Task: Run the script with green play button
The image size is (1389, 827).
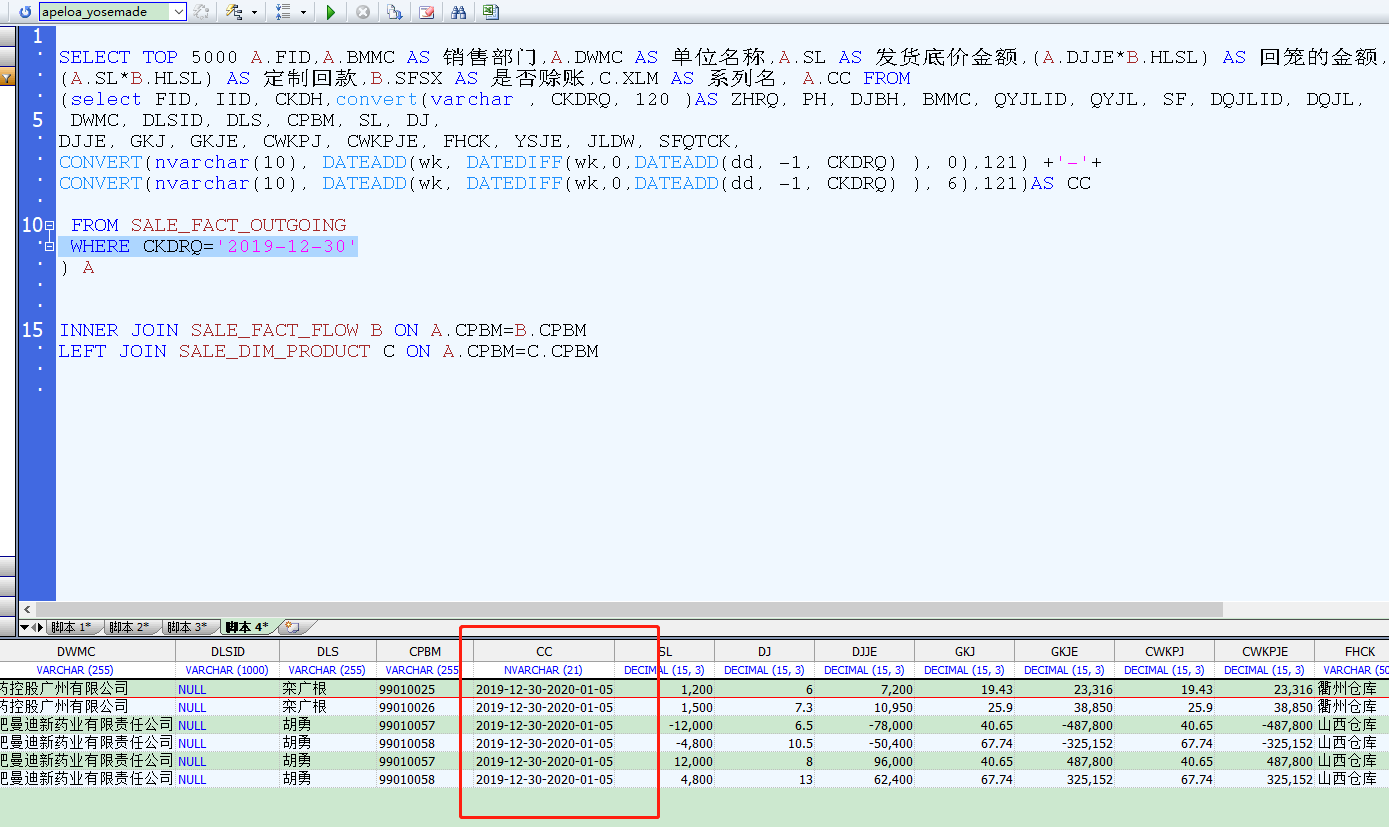Action: pyautogui.click(x=331, y=12)
